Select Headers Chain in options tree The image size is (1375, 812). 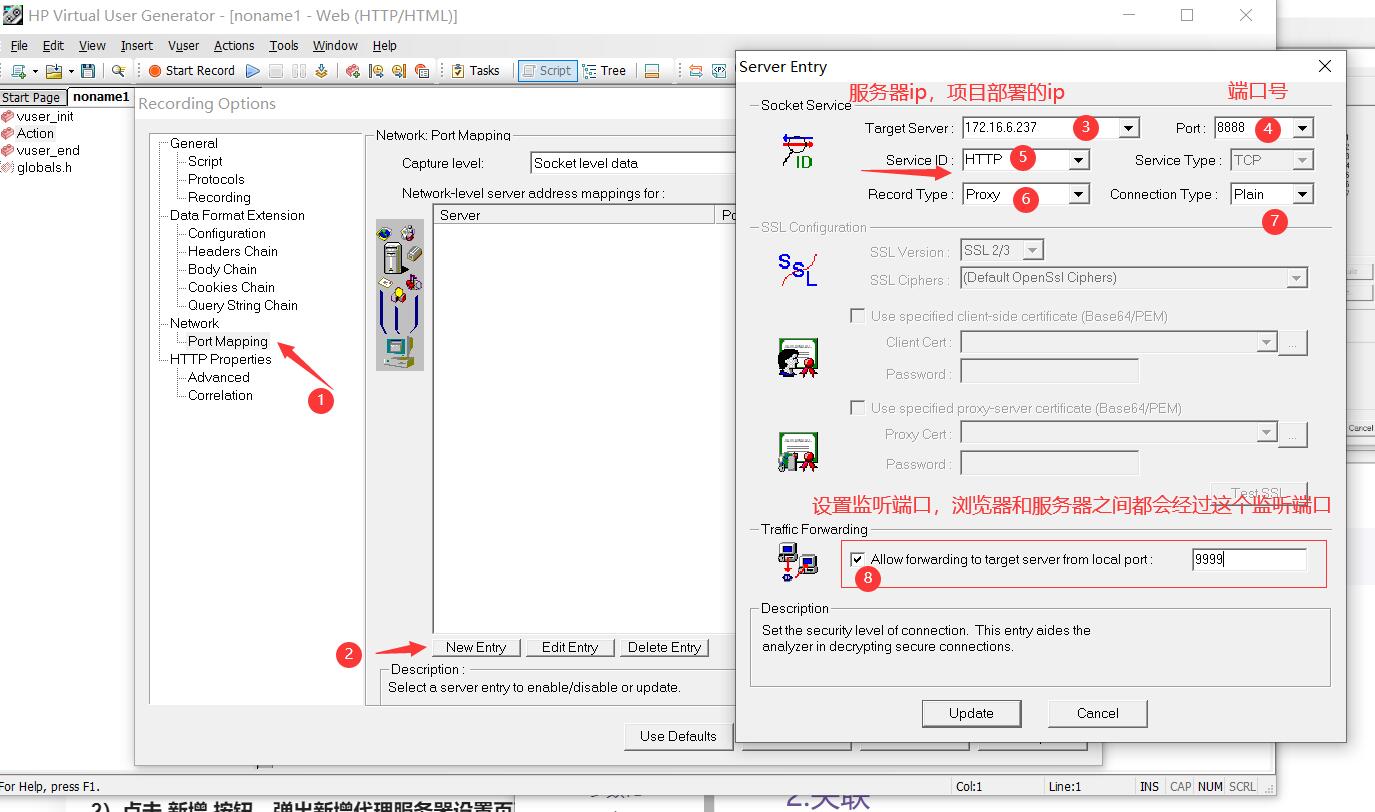pos(233,251)
